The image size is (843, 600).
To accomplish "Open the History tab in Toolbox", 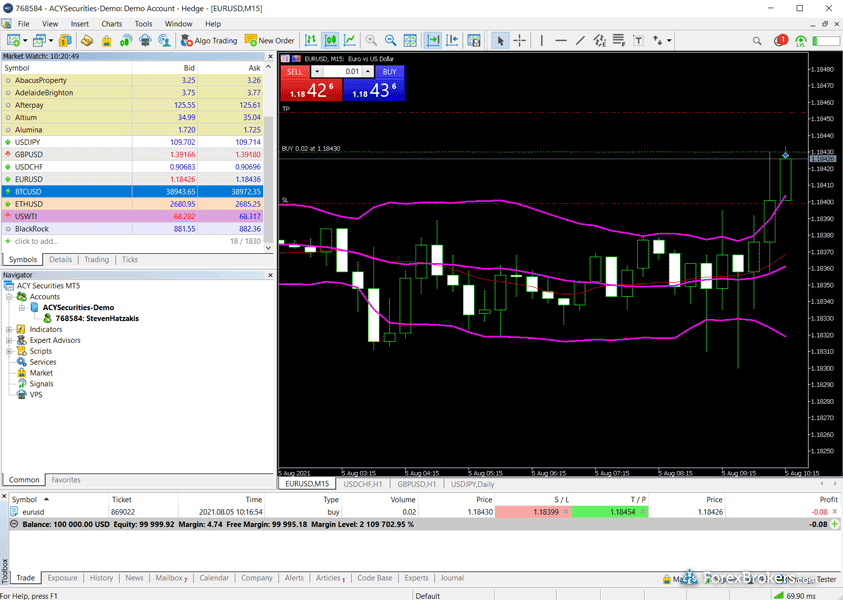I will tap(102, 578).
